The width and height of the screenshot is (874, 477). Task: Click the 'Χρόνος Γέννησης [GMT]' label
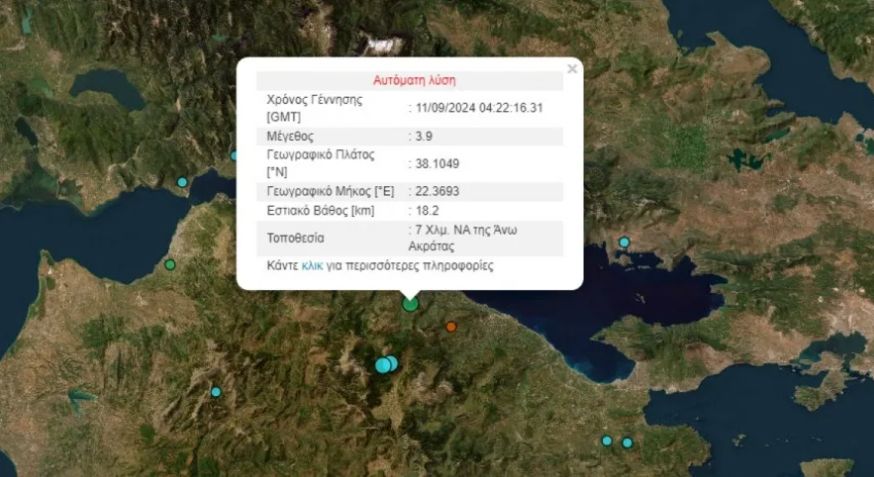(314, 108)
